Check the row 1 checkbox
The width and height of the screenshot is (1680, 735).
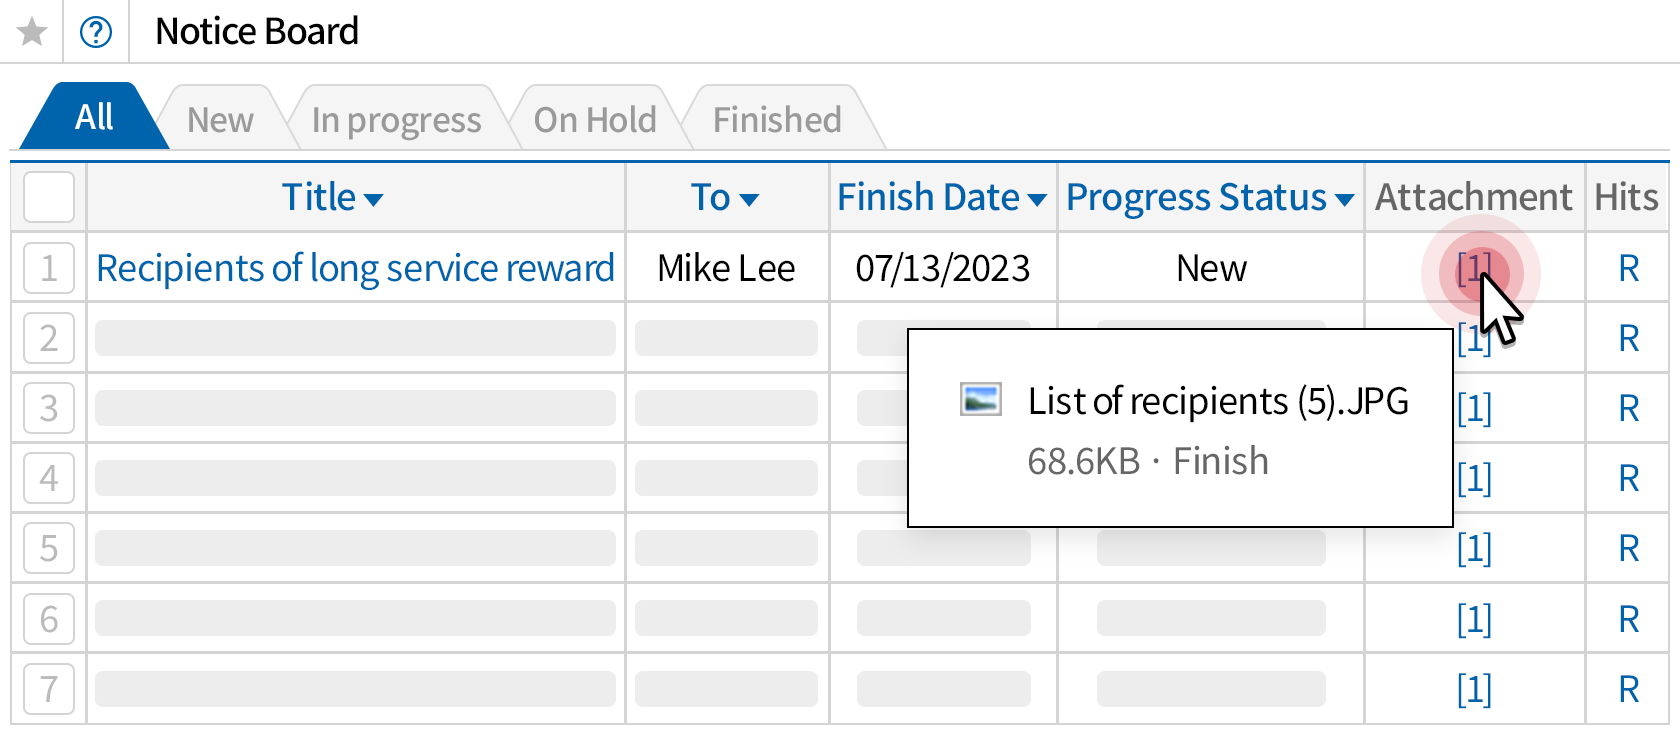point(49,268)
